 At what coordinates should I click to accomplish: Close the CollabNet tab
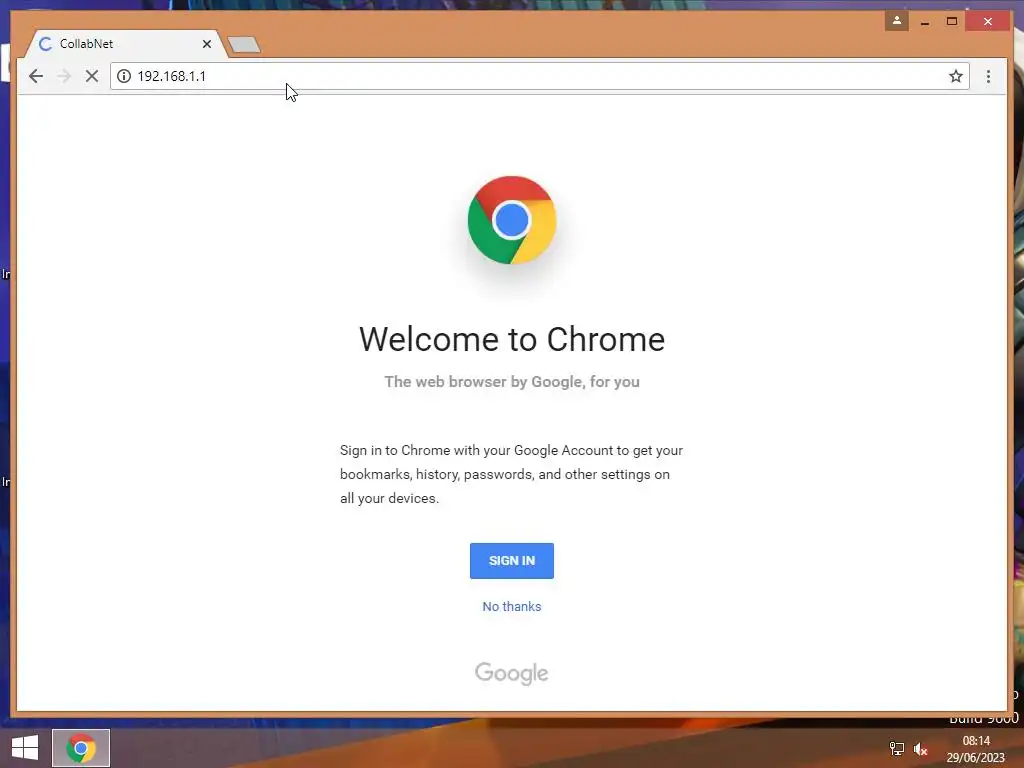pos(207,44)
